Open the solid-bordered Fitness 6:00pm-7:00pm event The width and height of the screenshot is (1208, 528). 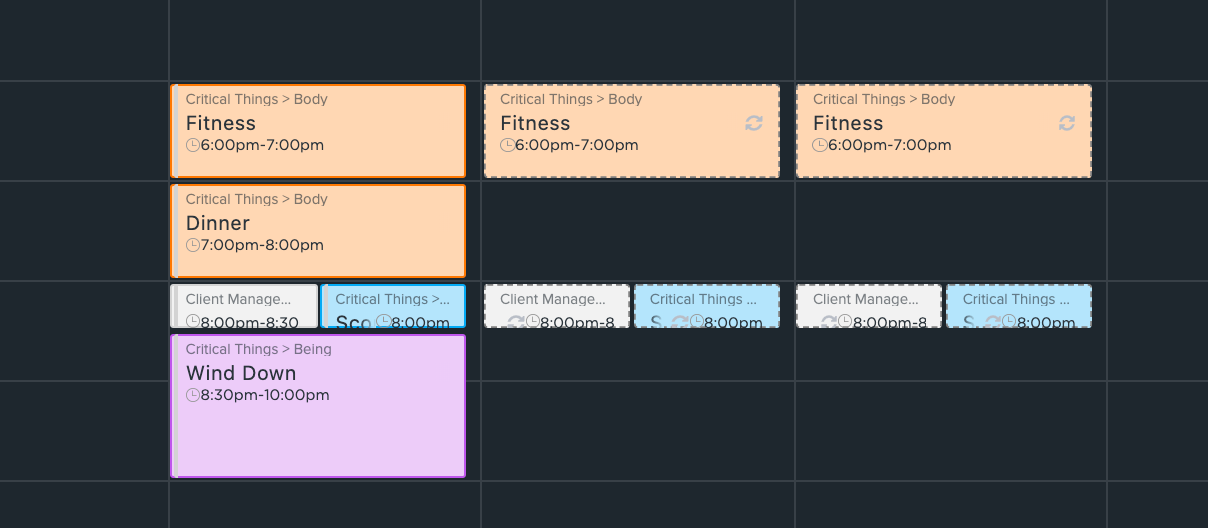tap(318, 131)
